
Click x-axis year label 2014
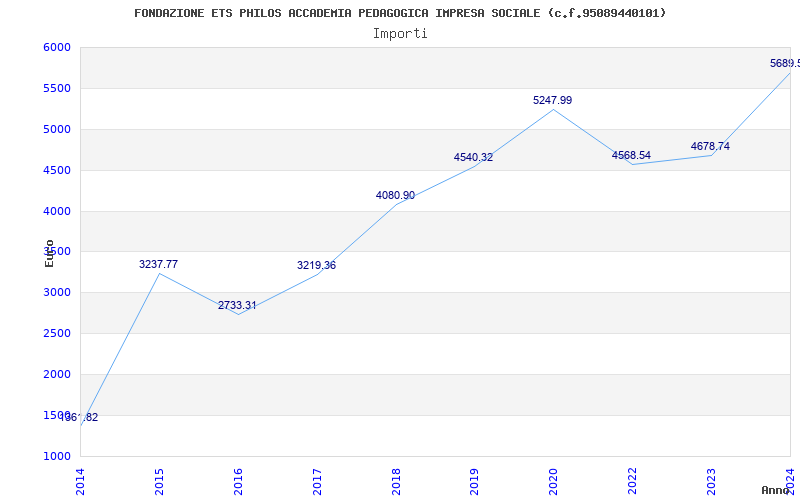point(80,482)
